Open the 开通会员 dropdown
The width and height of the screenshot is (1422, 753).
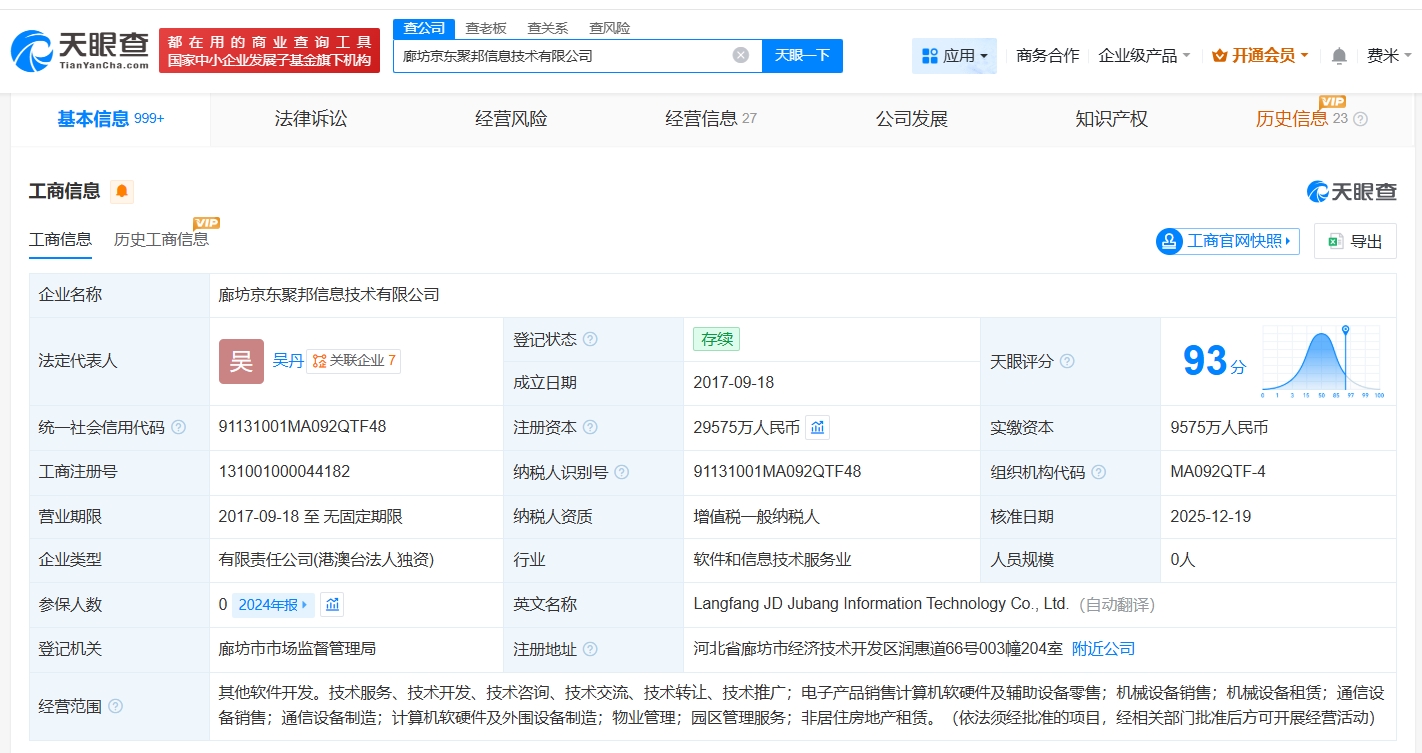tap(1260, 56)
